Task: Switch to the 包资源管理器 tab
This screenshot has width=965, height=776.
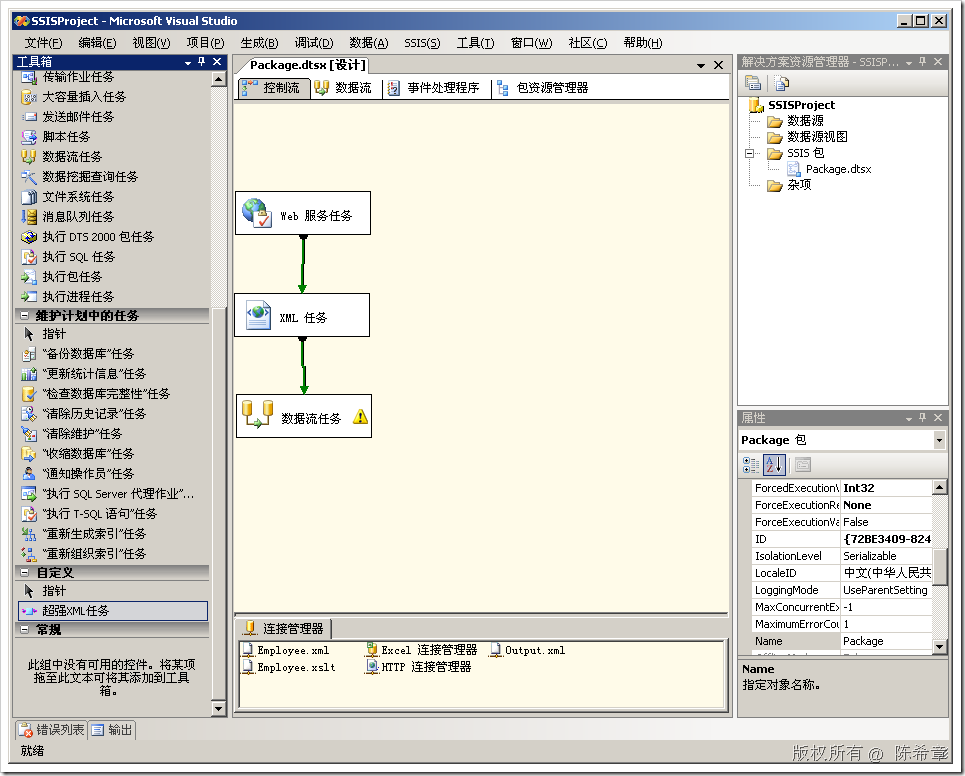Action: tap(543, 88)
